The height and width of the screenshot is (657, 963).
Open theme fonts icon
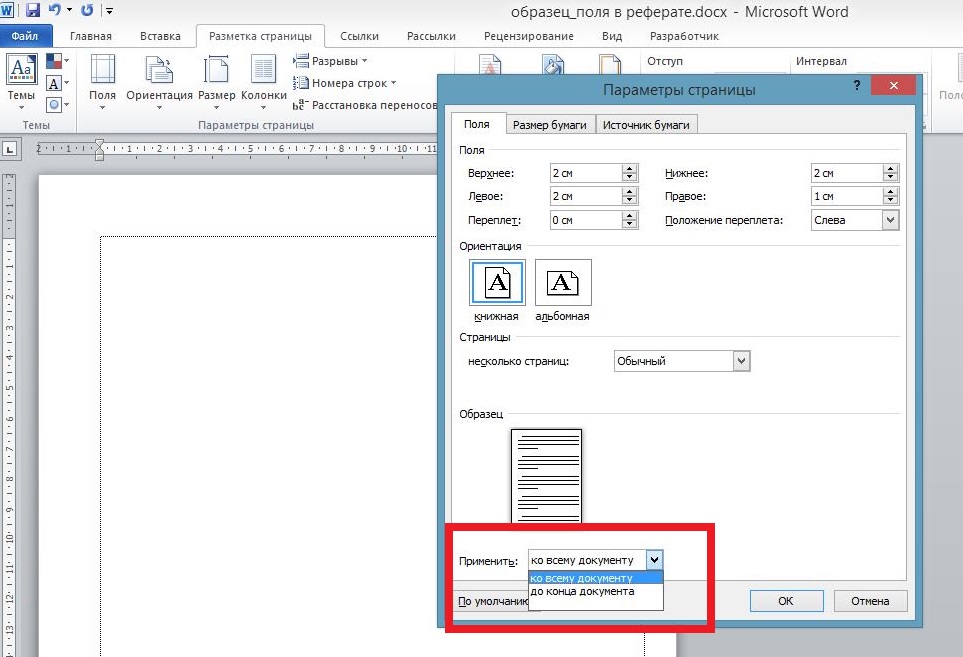pyautogui.click(x=57, y=83)
